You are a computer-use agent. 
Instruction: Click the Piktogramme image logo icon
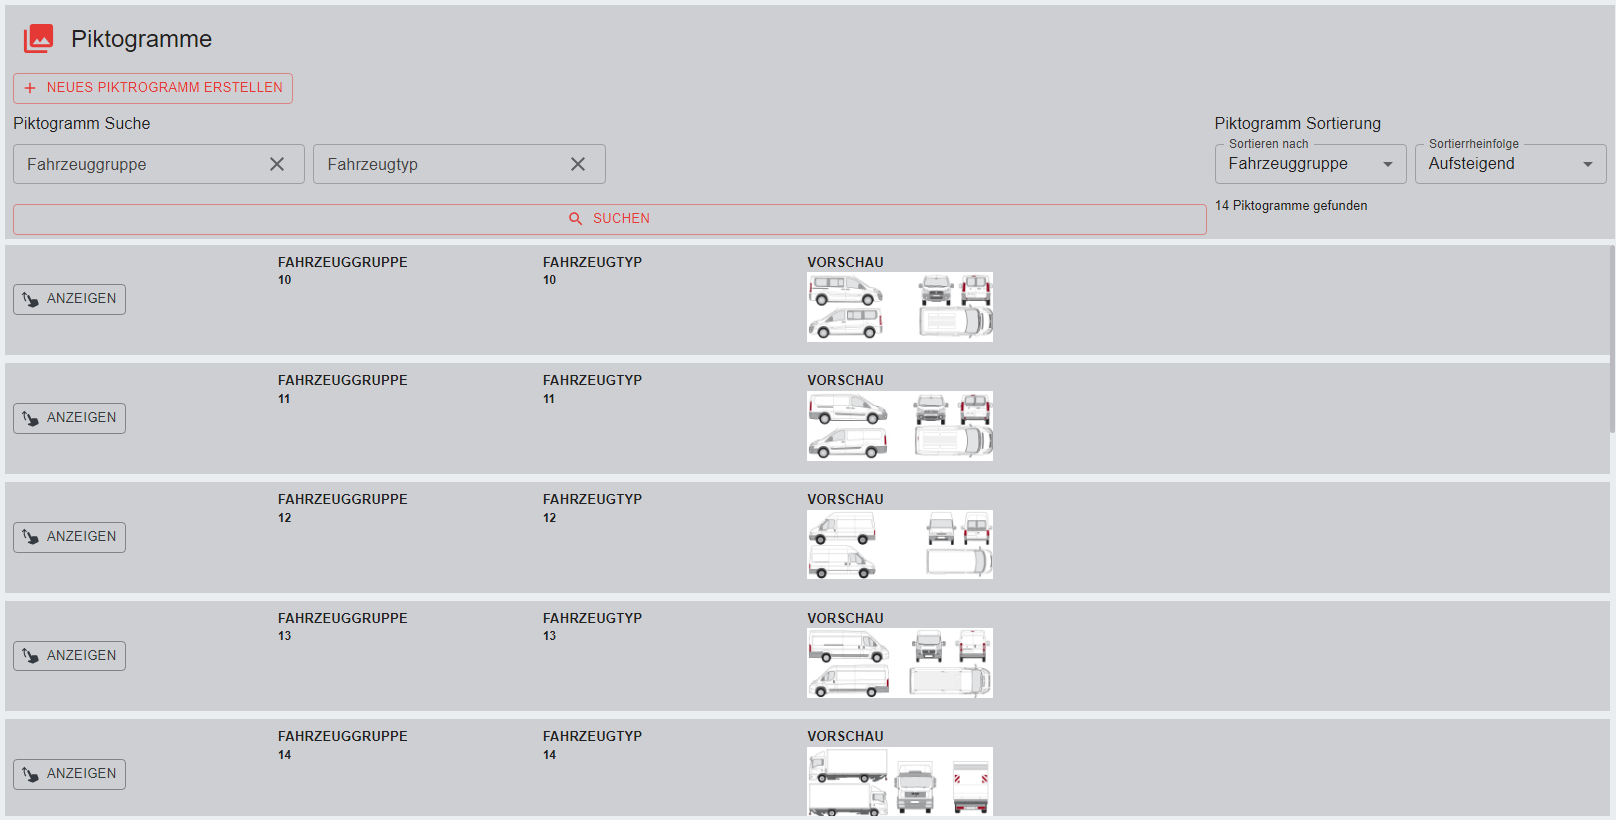click(38, 39)
